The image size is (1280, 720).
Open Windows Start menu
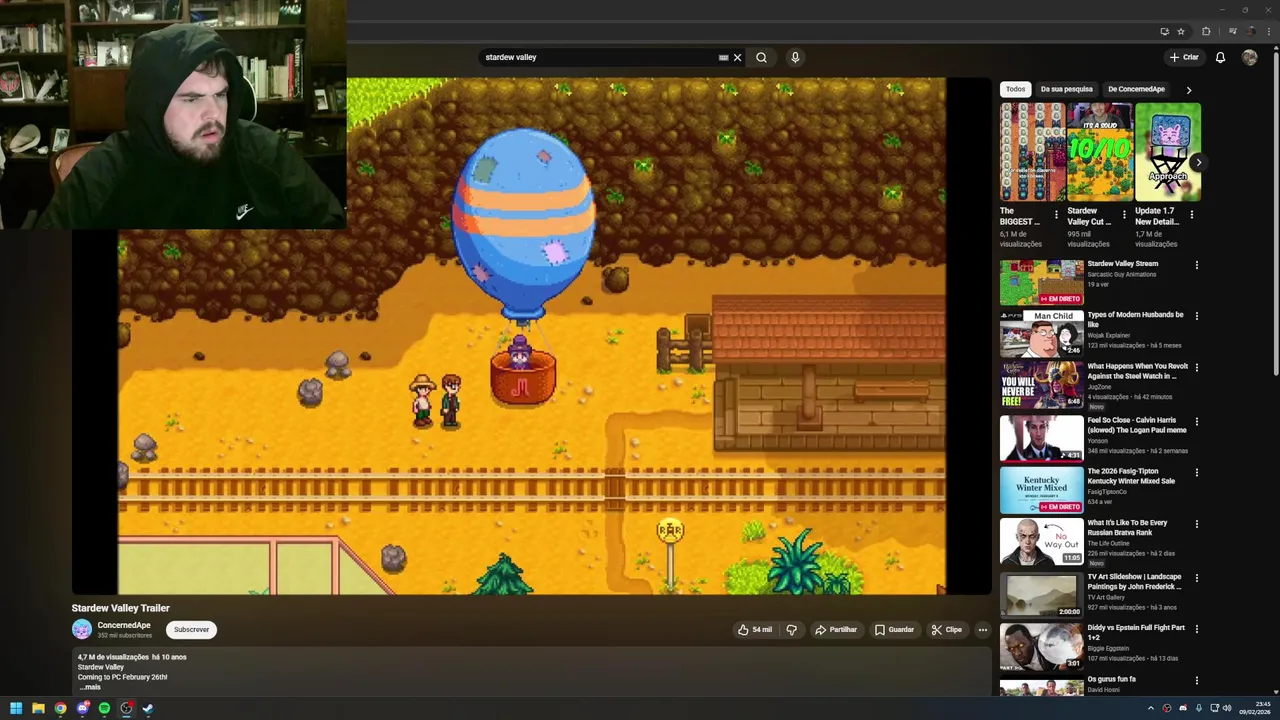(16, 708)
